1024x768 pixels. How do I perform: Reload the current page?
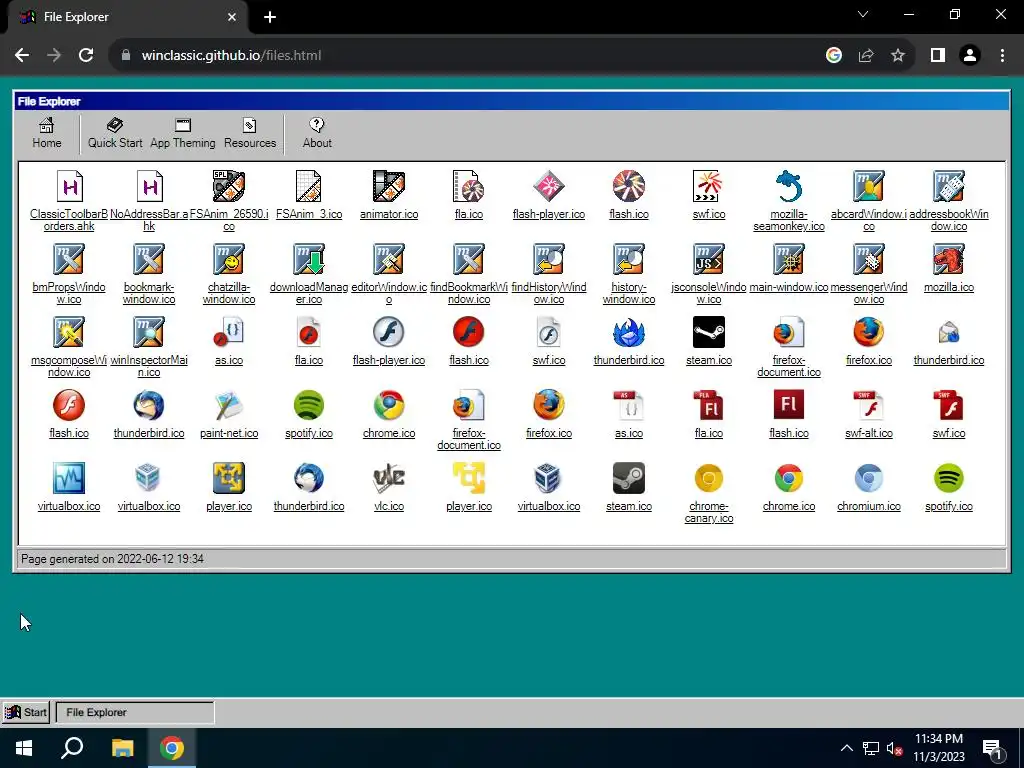click(86, 56)
